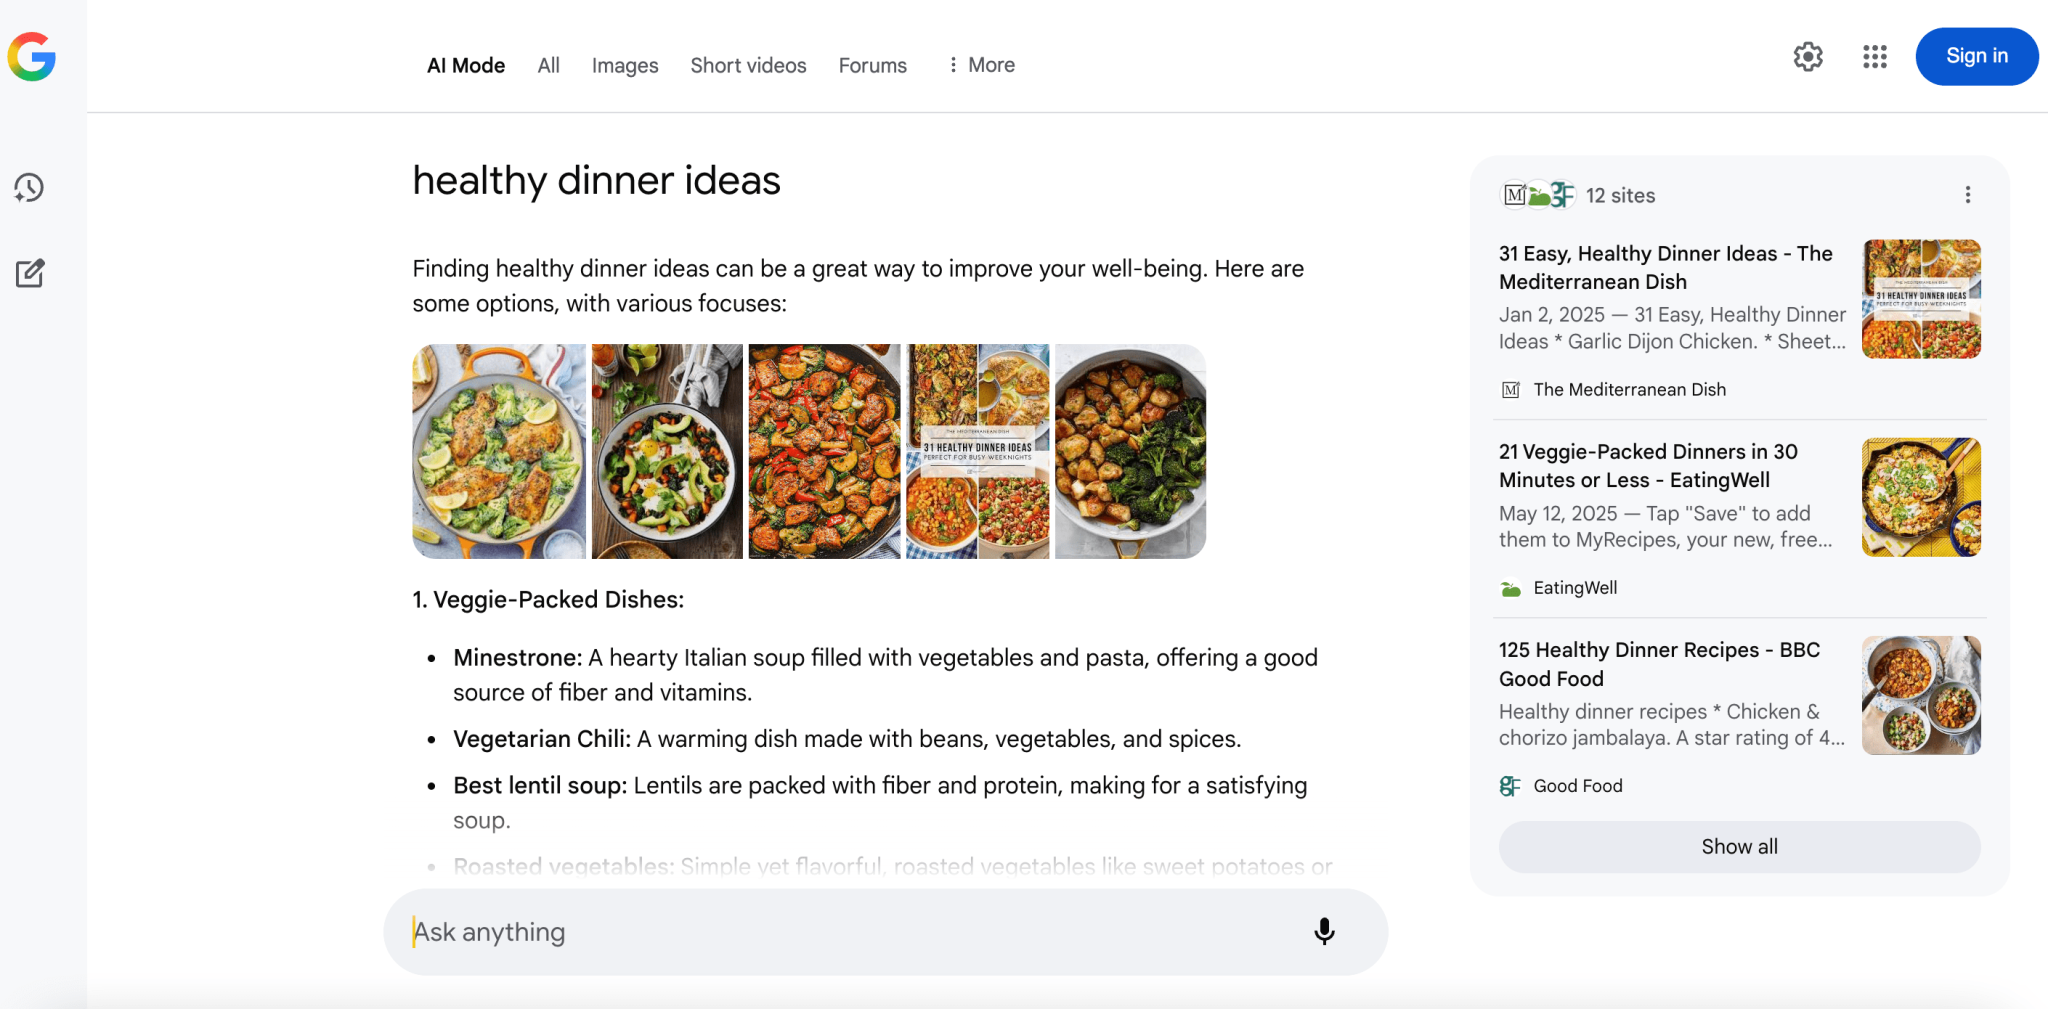The width and height of the screenshot is (2048, 1009).
Task: Open the settings gear icon
Action: (x=1808, y=57)
